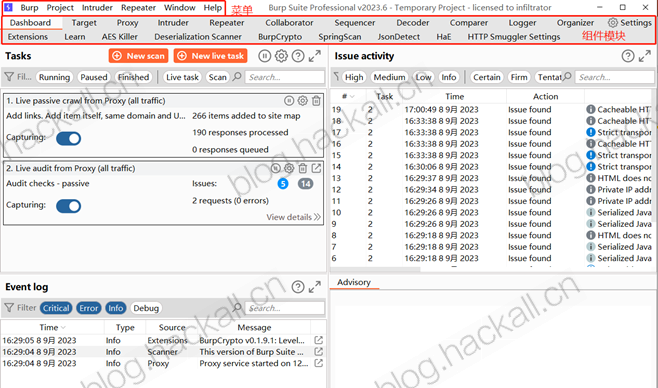Toggle the High severity issue filter
This screenshot has width=658, height=388.
pos(354,77)
